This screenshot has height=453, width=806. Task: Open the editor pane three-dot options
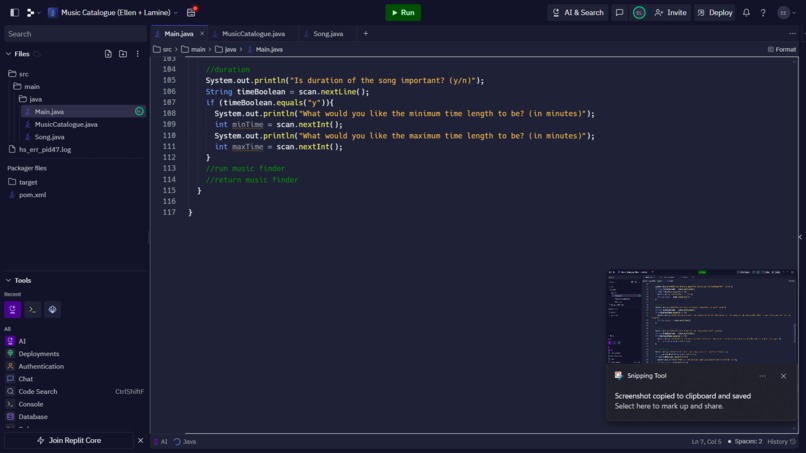(792, 33)
